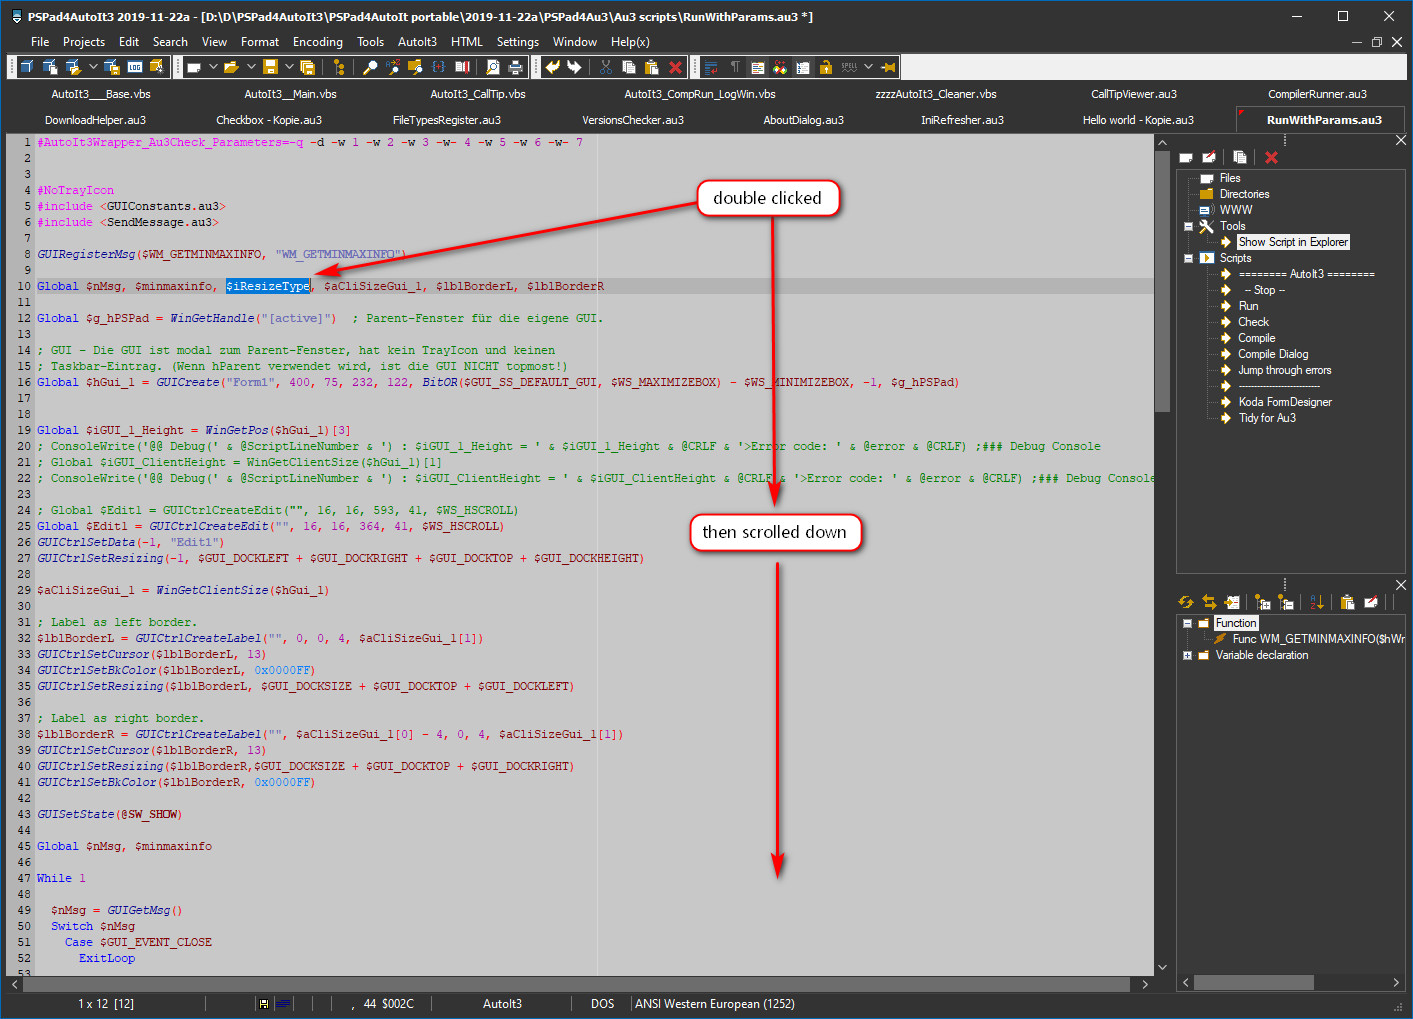Viewport: 1413px width, 1019px height.
Task: Toggle the spell check button
Action: tap(849, 67)
